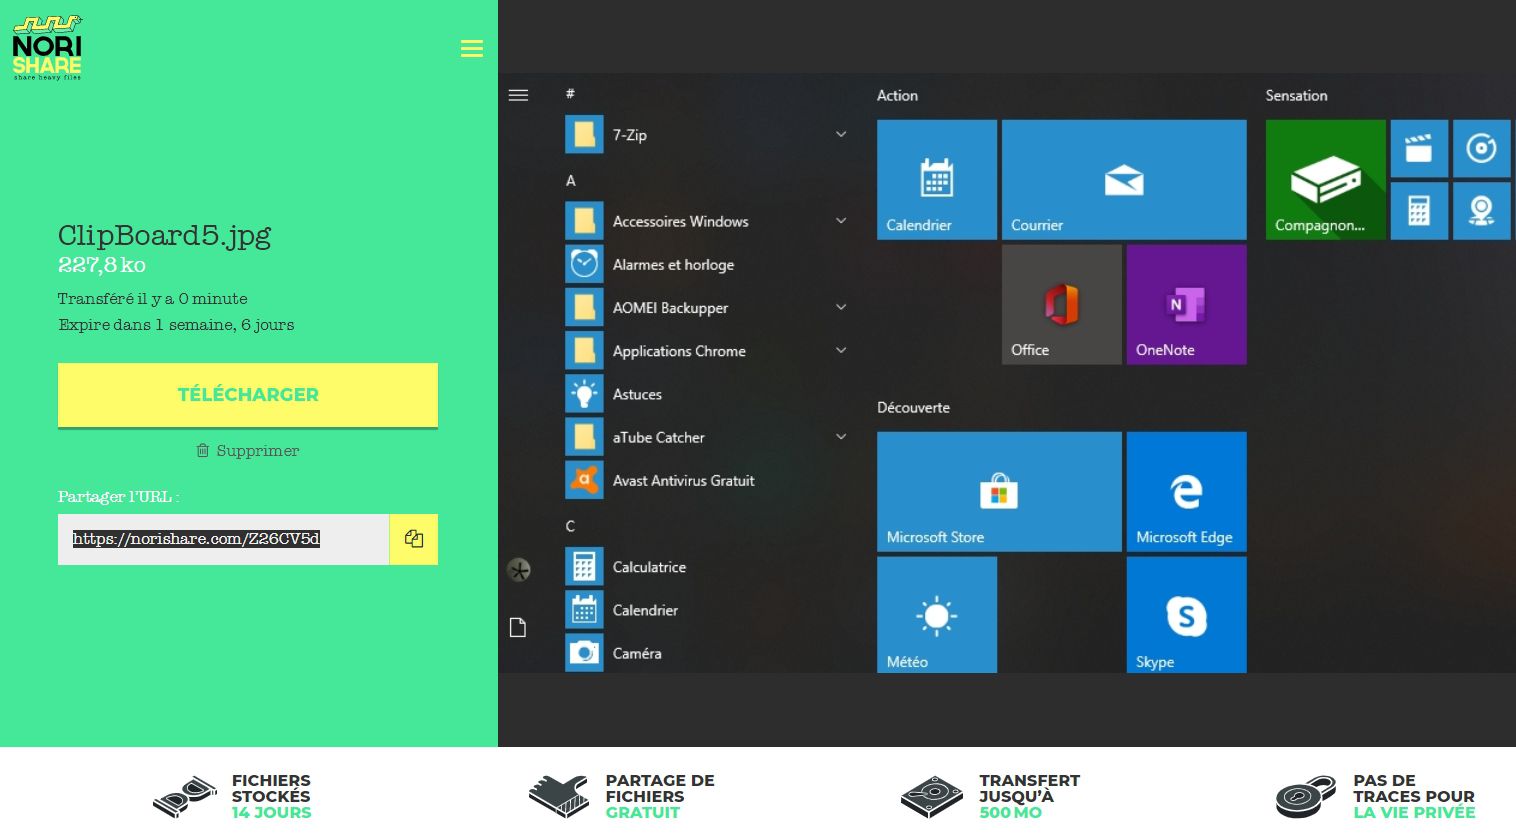Click the Sensation tile group title
1516x839 pixels.
tap(1296, 95)
